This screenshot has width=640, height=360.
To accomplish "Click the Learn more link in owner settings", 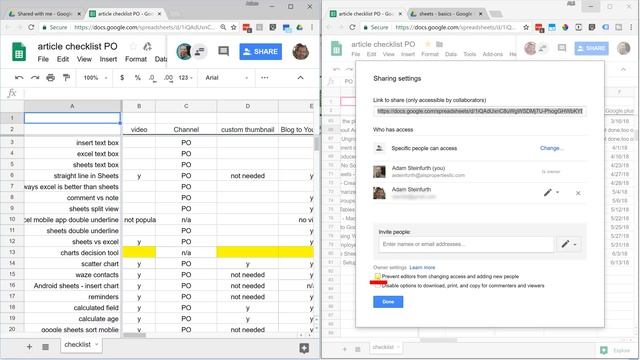I will [422, 267].
